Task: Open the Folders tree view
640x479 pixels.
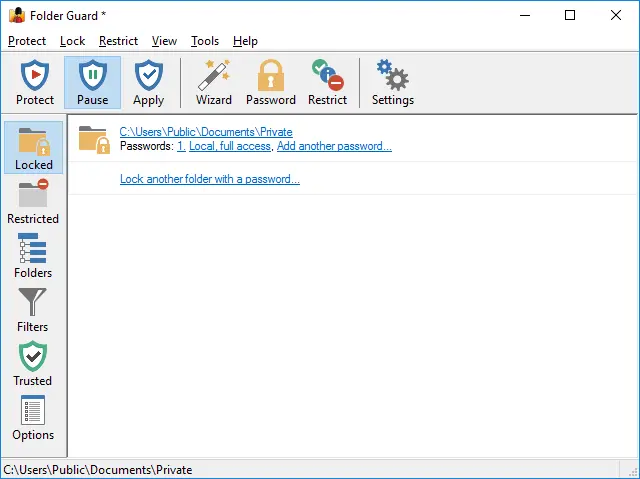Action: pyautogui.click(x=33, y=256)
